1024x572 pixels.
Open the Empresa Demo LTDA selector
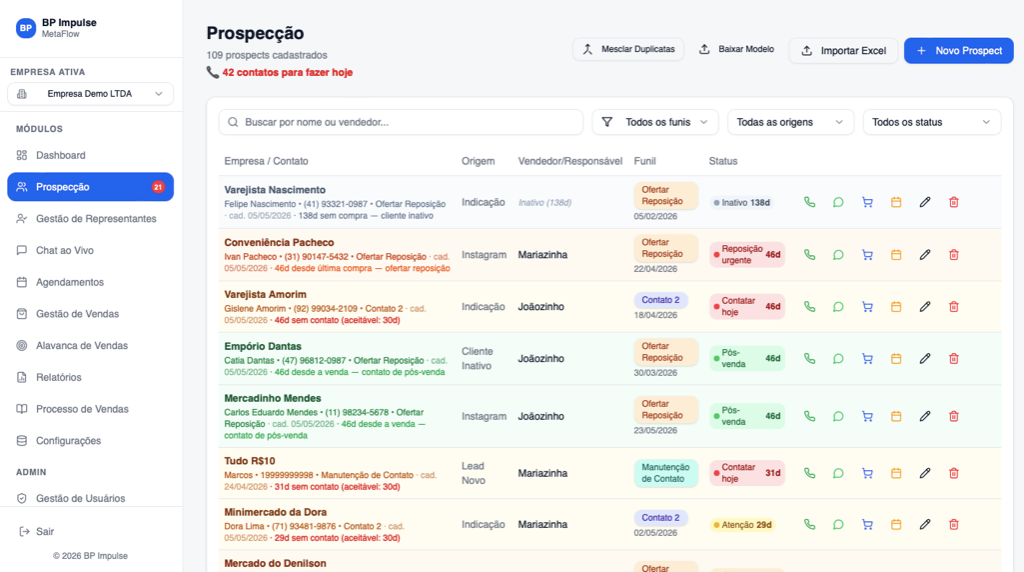tap(90, 94)
